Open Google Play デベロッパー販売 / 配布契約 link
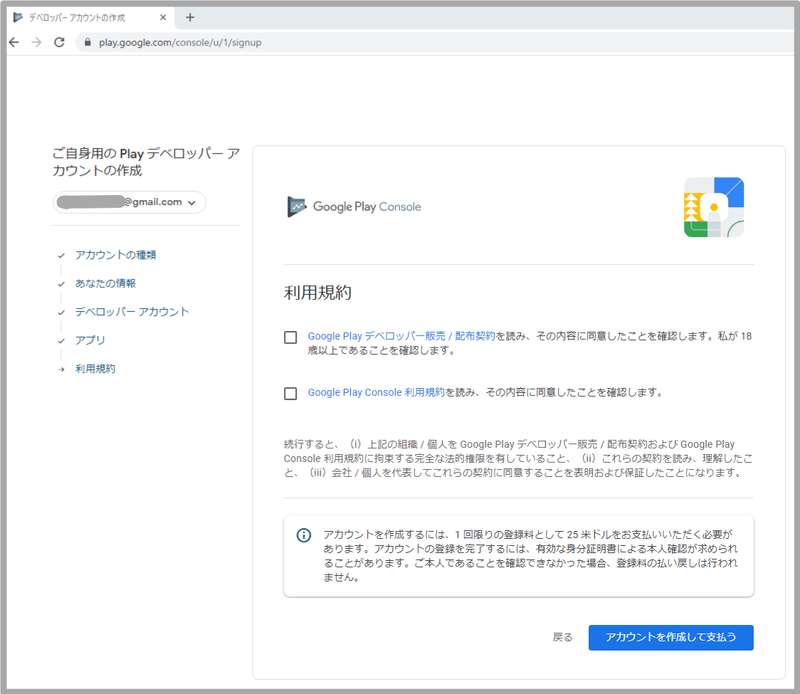800x694 pixels. pyautogui.click(x=402, y=336)
